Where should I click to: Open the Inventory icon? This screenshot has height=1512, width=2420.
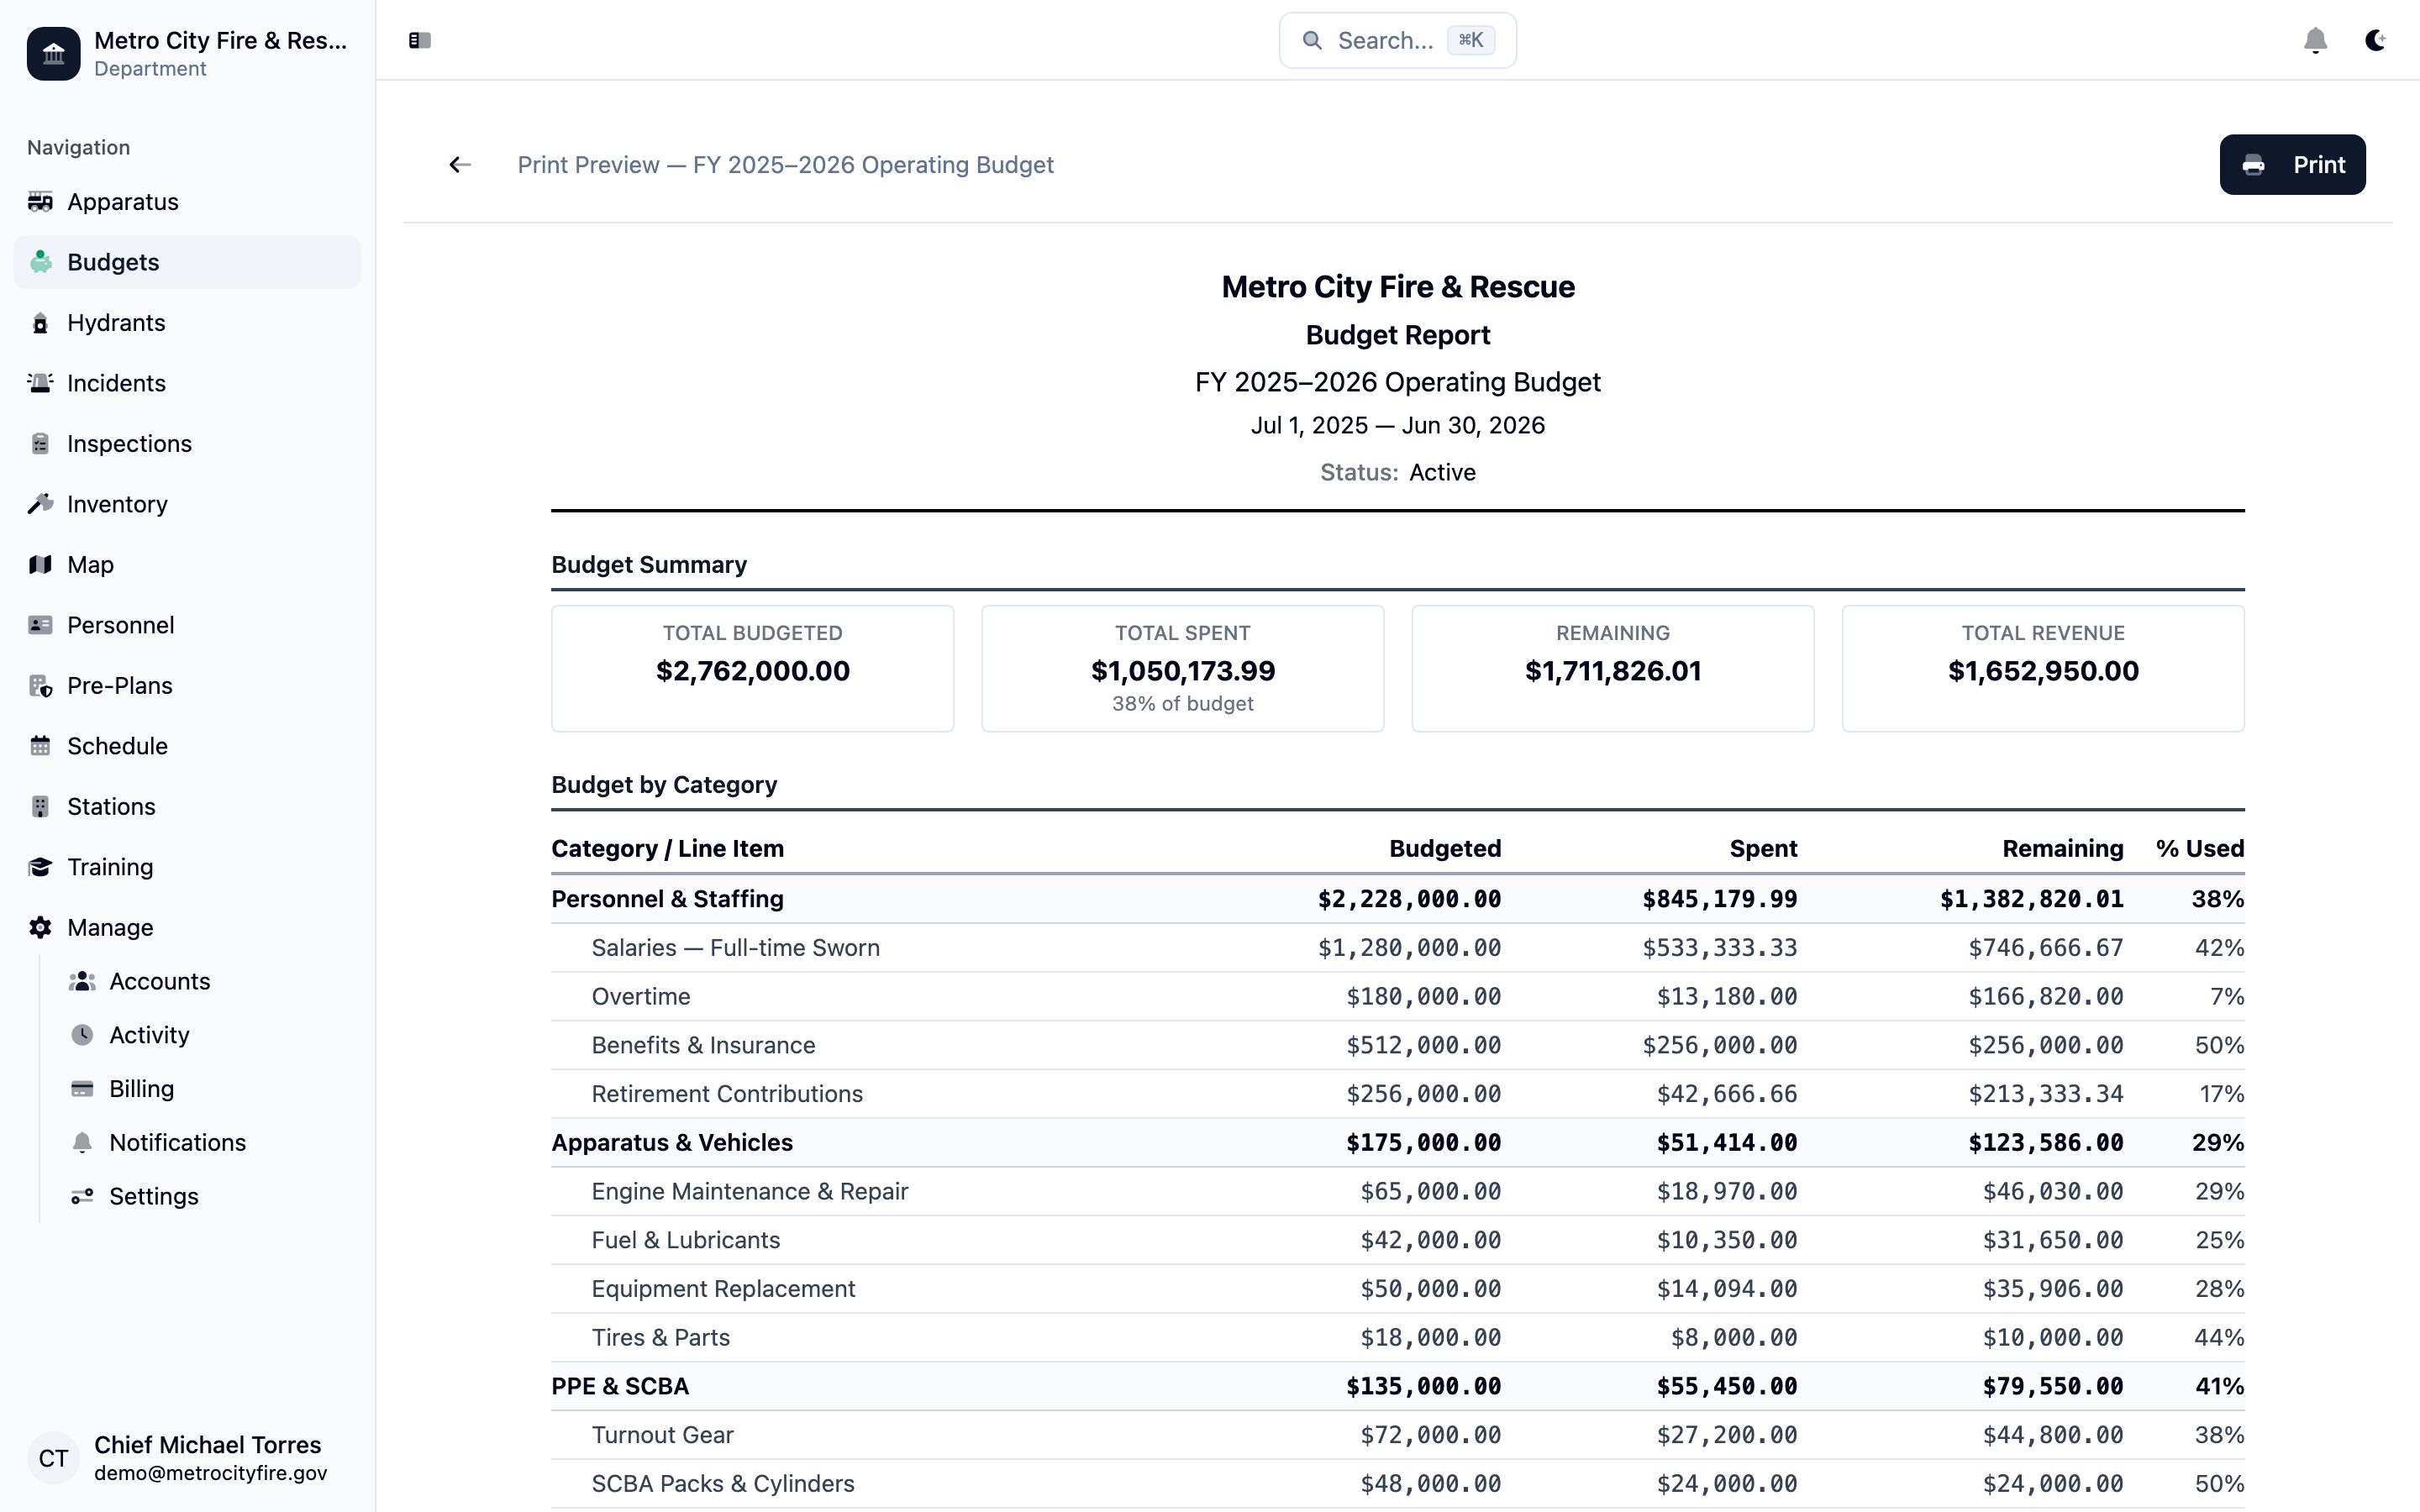click(41, 504)
